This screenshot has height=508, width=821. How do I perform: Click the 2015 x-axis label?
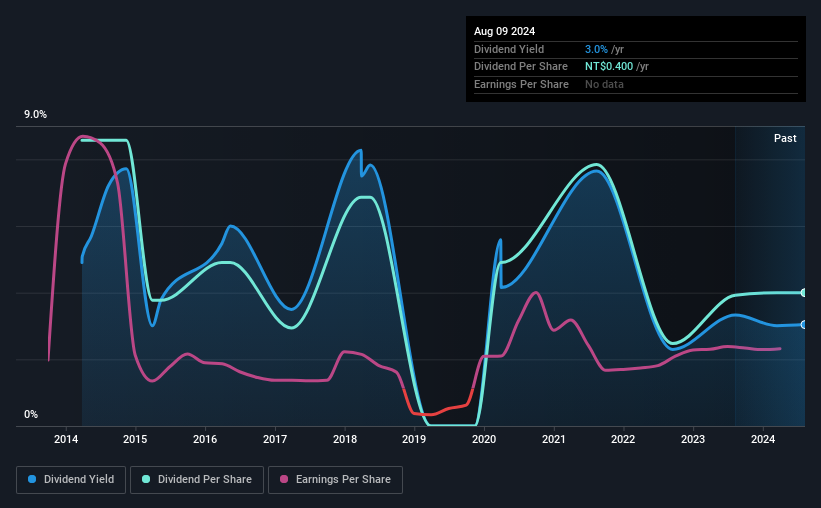pyautogui.click(x=135, y=439)
